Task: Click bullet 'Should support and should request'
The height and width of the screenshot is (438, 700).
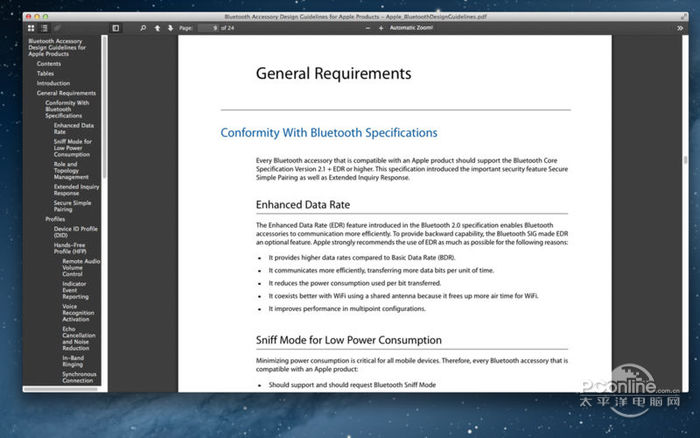Action: coord(352,385)
